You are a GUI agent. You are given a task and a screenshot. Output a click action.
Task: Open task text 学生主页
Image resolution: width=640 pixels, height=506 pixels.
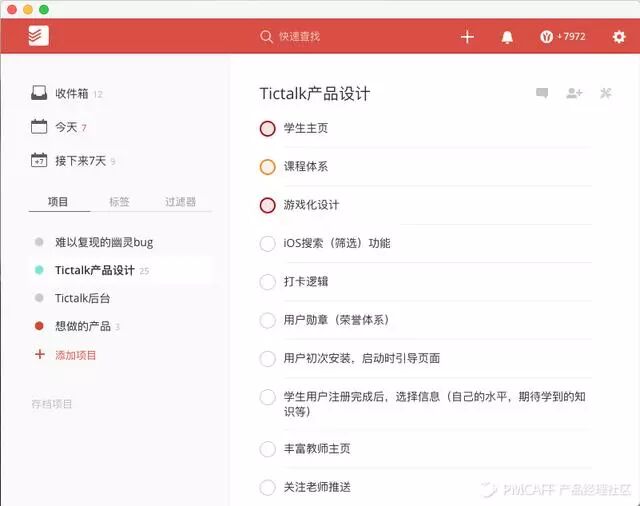tap(306, 128)
